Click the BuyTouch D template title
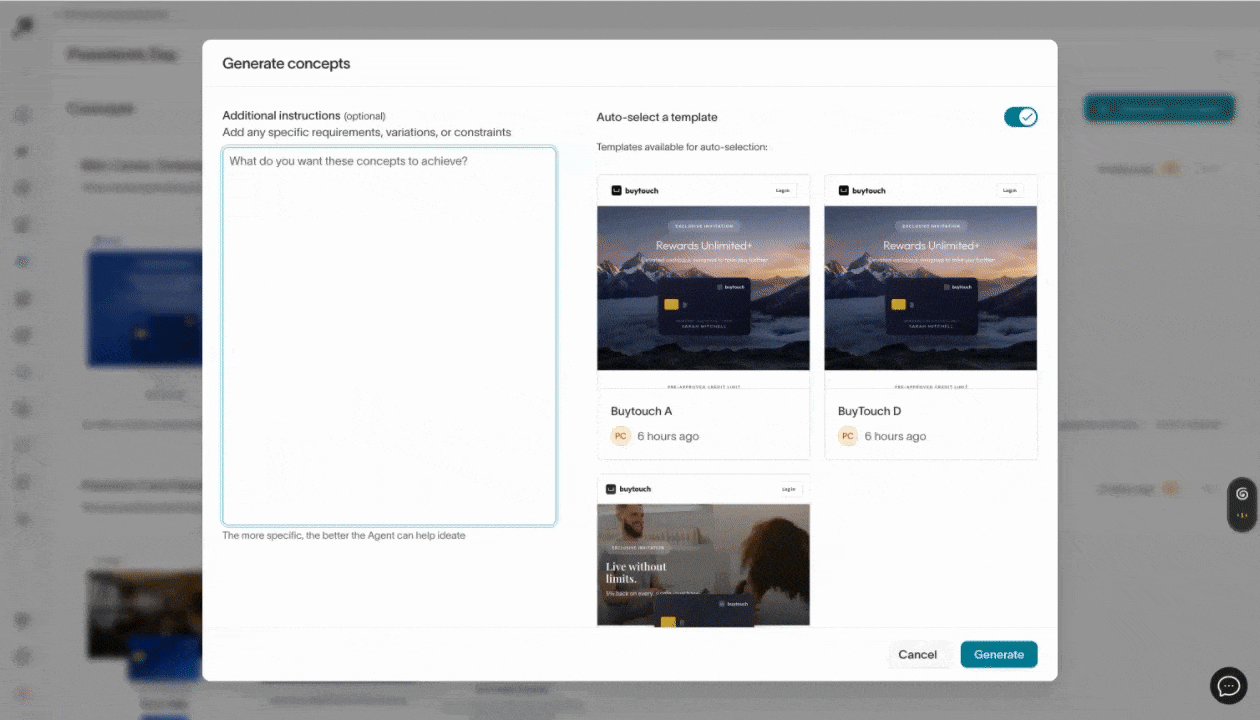This screenshot has height=720, width=1260. 869,411
